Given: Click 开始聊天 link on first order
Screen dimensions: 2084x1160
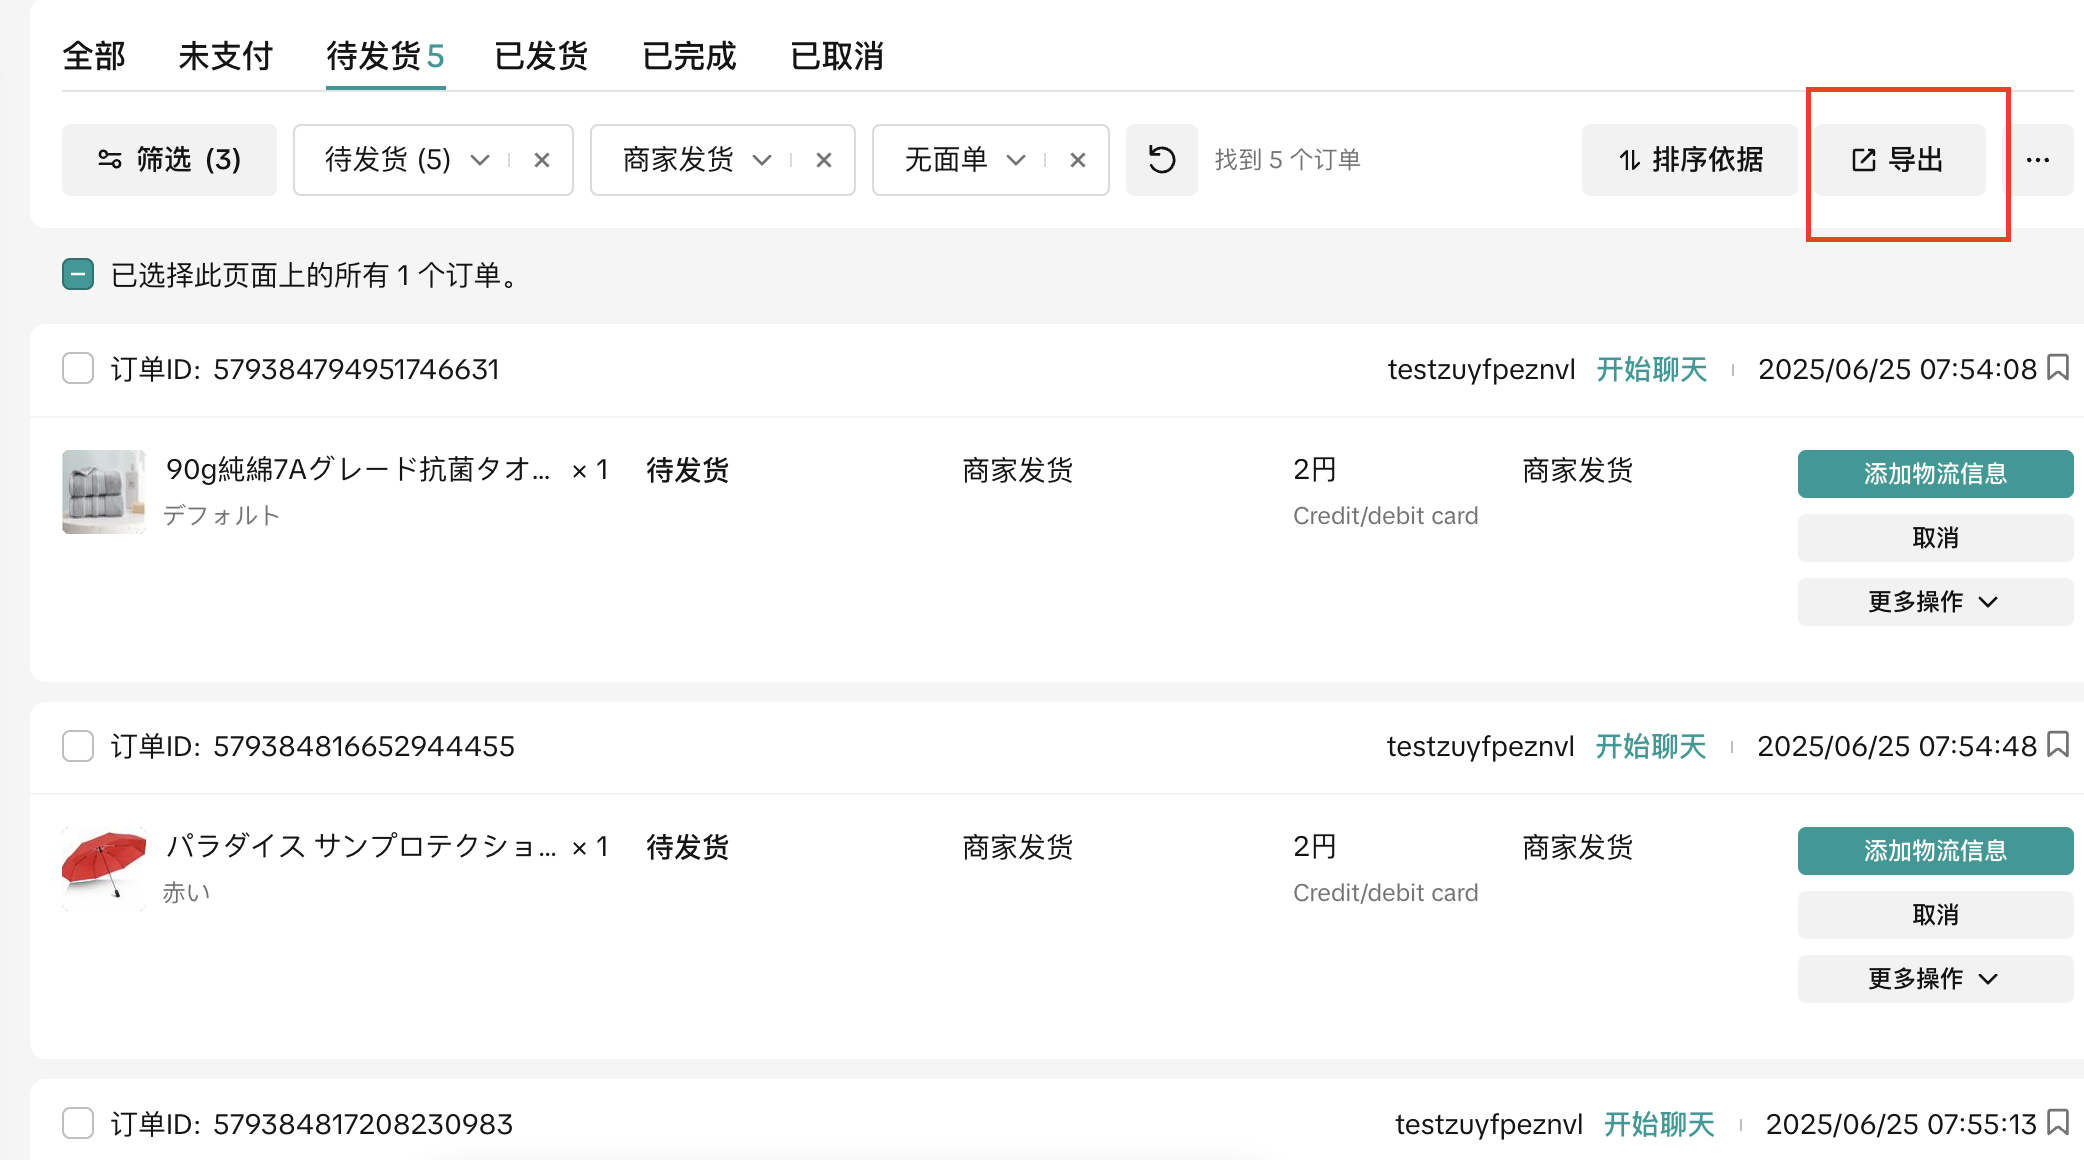Looking at the screenshot, I should (1651, 369).
